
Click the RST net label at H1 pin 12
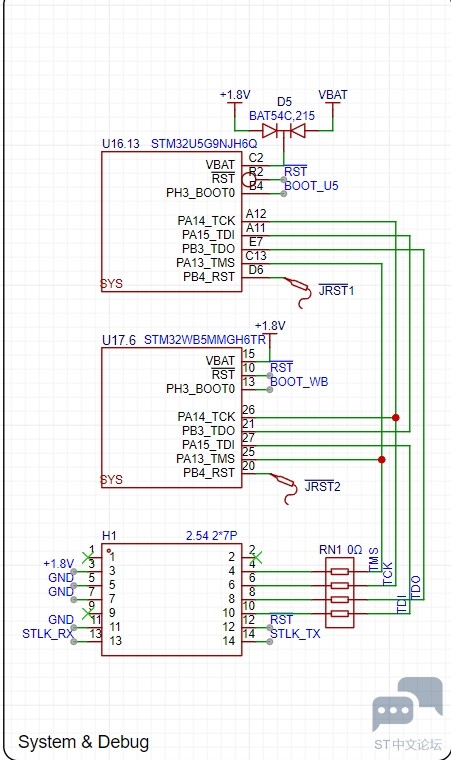click(x=281, y=619)
